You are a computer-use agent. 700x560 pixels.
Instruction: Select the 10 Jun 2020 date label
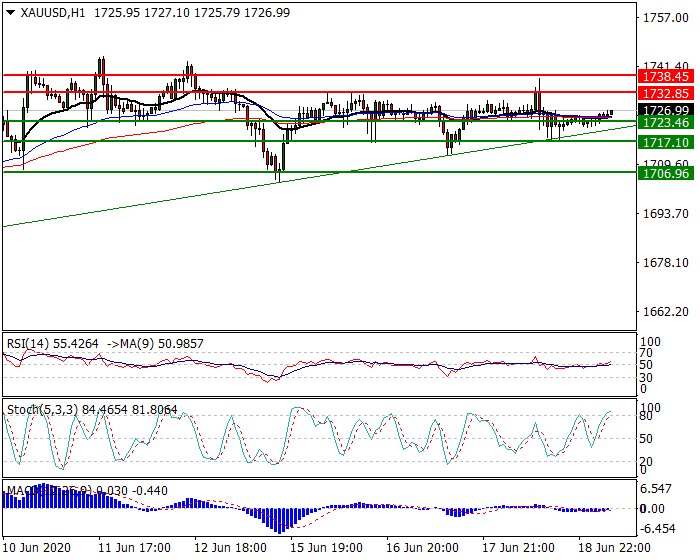[37, 547]
